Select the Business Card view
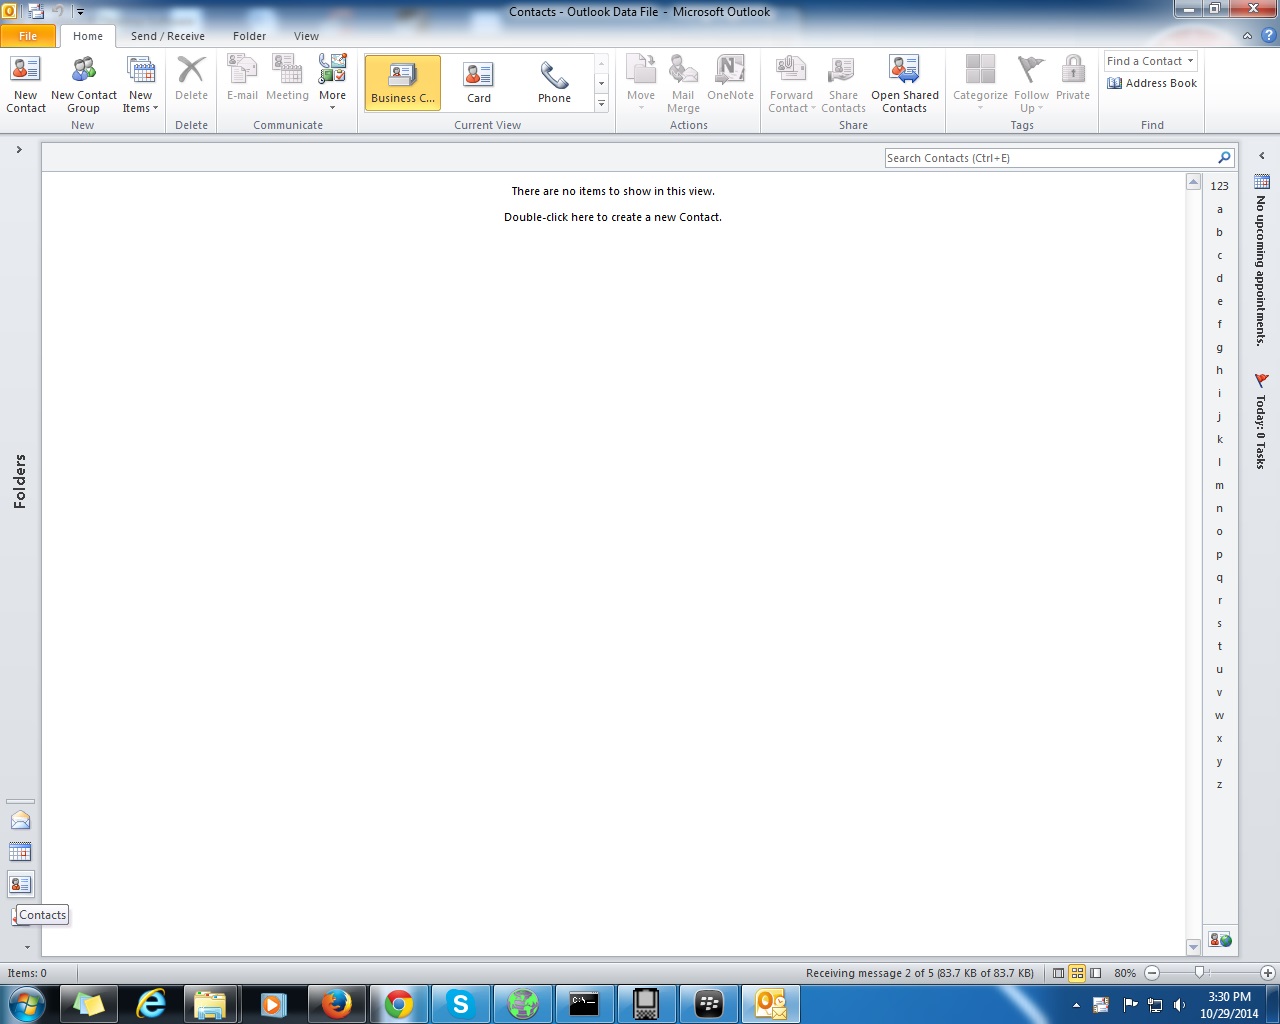Image resolution: width=1280 pixels, height=1024 pixels. pyautogui.click(x=403, y=82)
